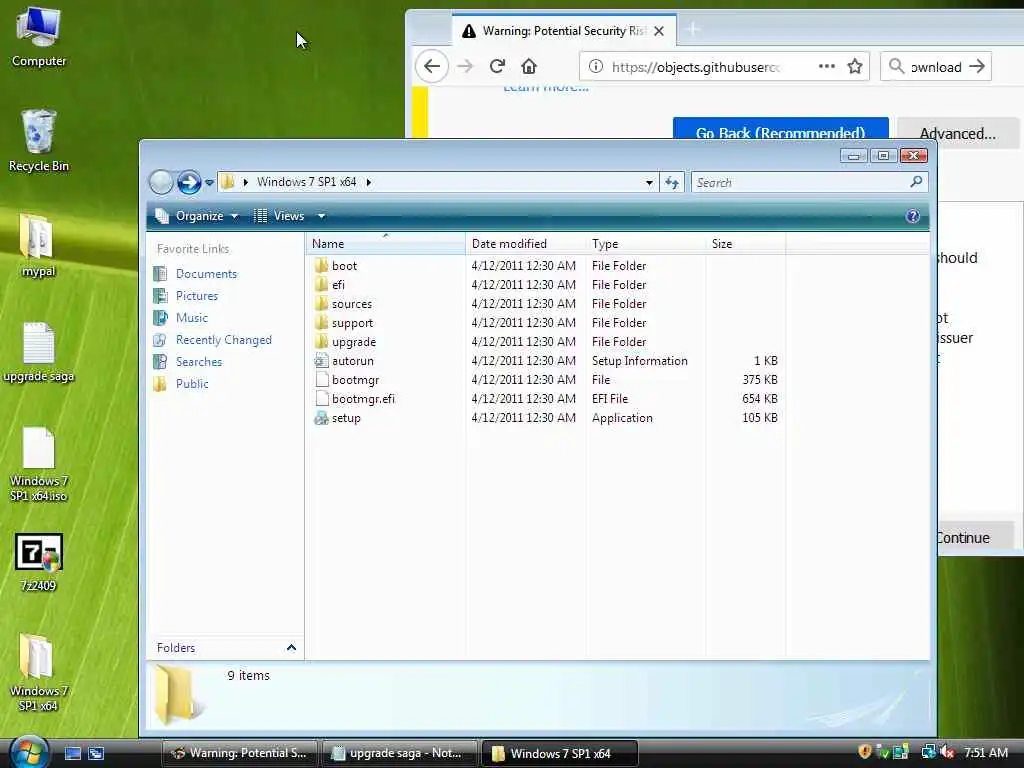Click Firefox site information icon in URL bar
This screenshot has height=768, width=1024.
pos(595,66)
